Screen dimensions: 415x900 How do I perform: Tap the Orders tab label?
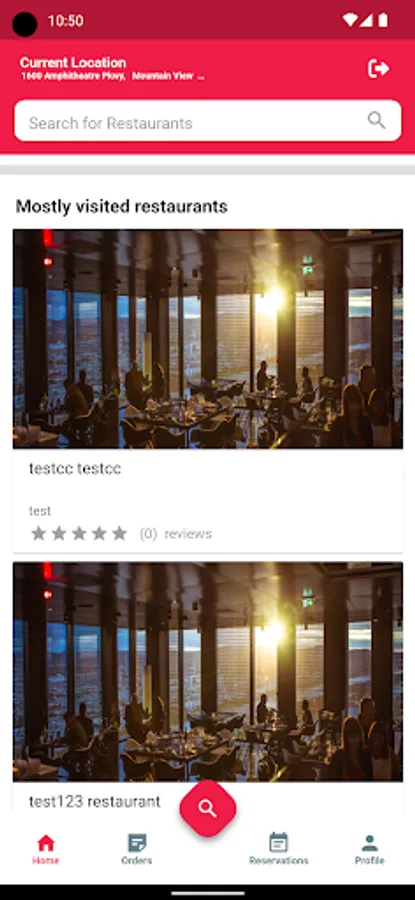(x=137, y=860)
